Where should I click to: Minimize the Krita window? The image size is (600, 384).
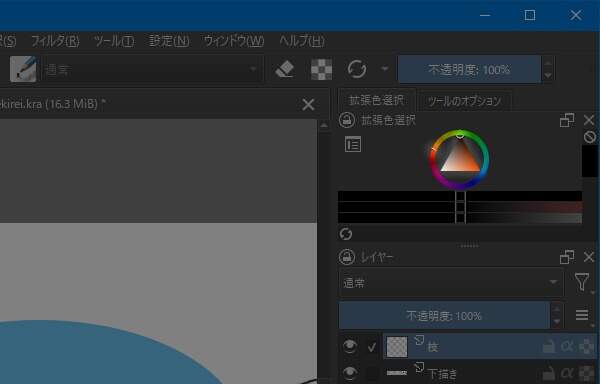point(485,15)
